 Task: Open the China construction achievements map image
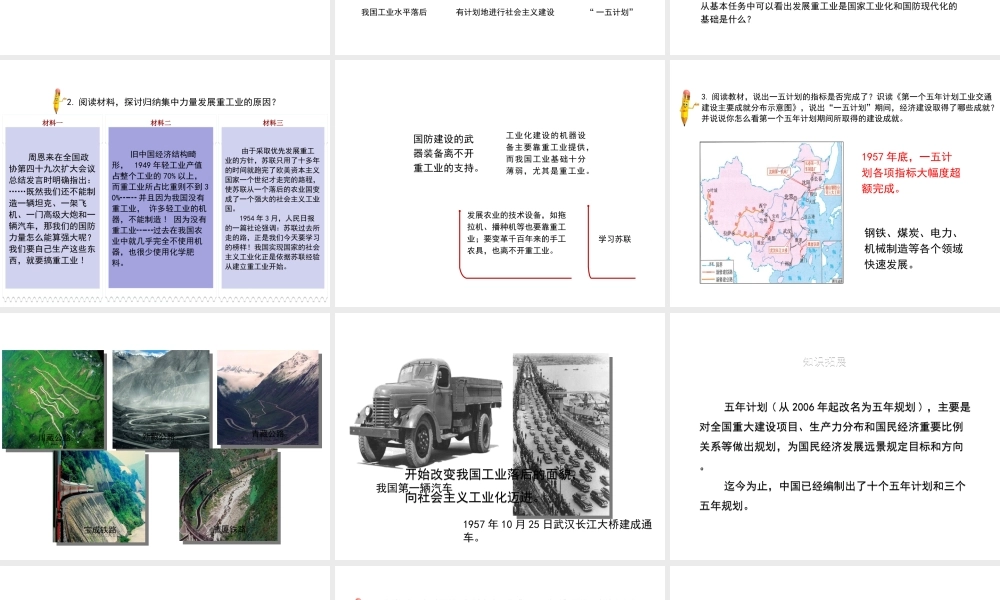[x=772, y=212]
